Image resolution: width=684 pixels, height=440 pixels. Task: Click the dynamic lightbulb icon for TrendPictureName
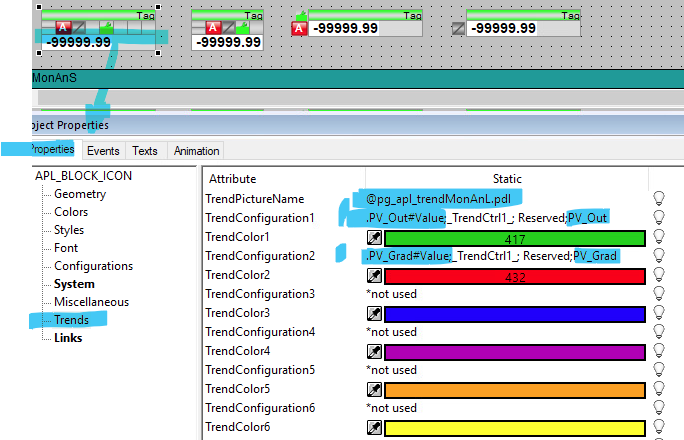click(x=659, y=199)
